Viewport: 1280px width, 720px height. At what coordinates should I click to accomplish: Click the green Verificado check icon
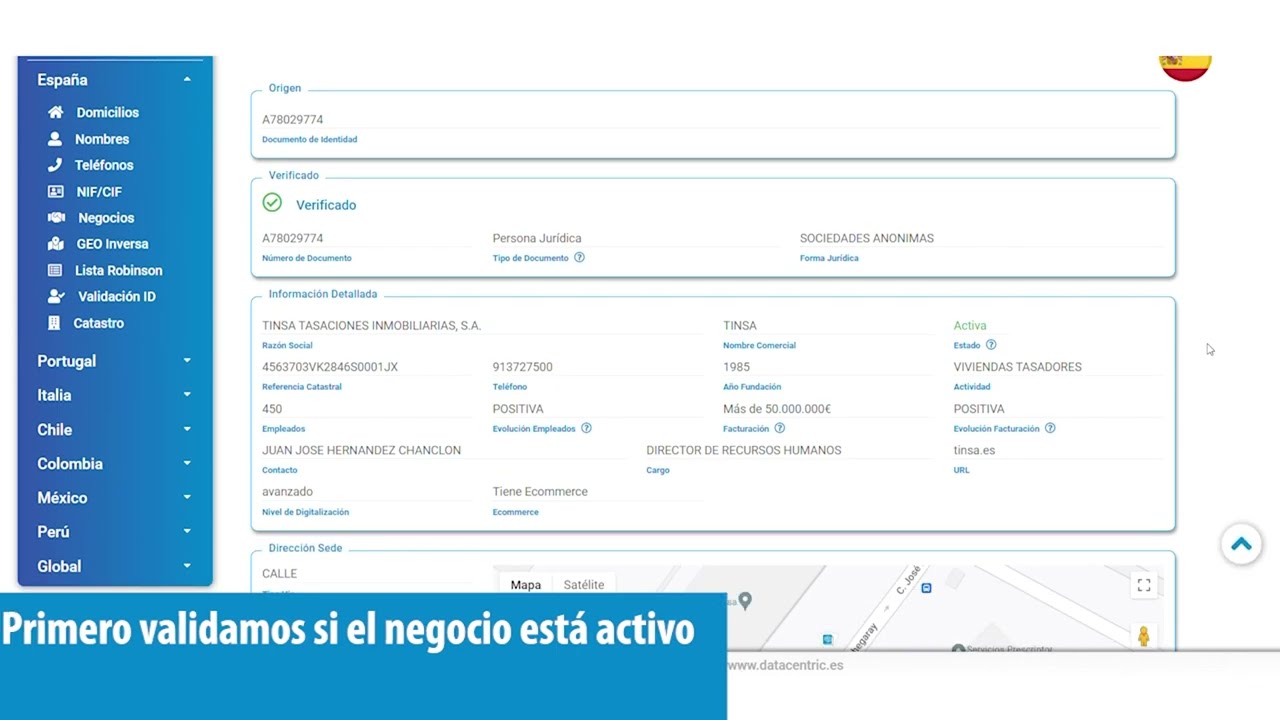pyautogui.click(x=272, y=203)
